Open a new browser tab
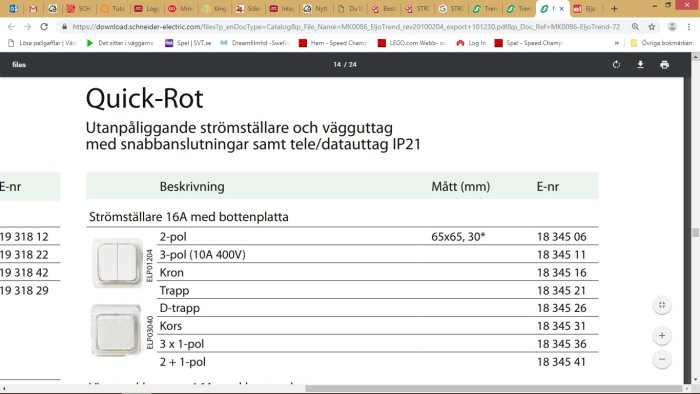Viewport: 700px width, 394px height. 614,8
